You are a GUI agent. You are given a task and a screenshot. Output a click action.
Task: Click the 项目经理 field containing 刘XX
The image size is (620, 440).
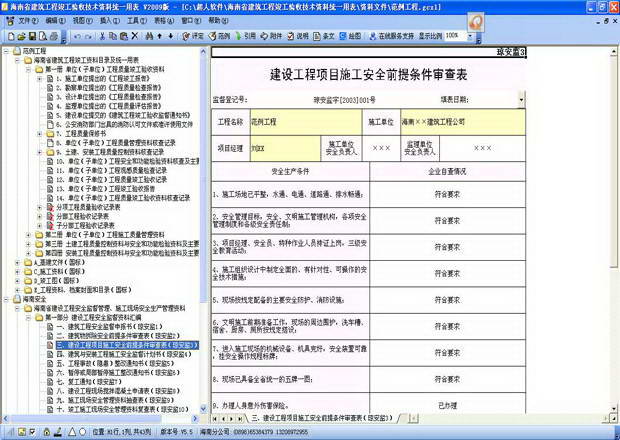pos(285,149)
